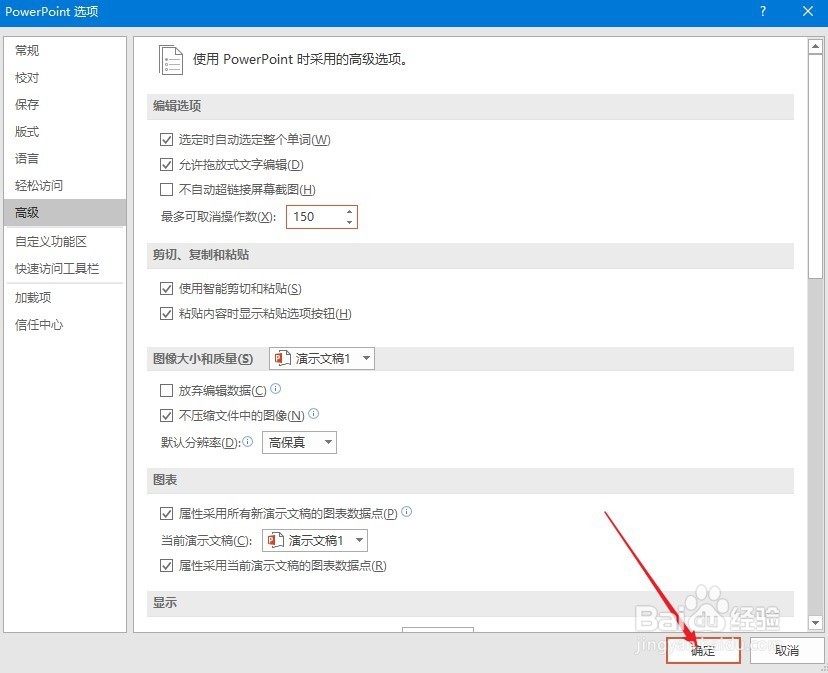
Task: Toggle 属性采用所有新演示文稿的图表数据点 checkbox
Action: click(x=166, y=513)
